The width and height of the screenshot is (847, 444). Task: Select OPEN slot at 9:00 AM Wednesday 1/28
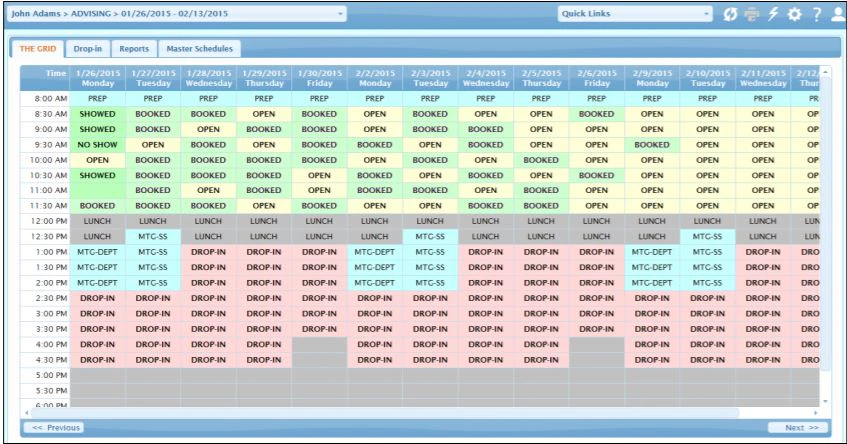(x=209, y=129)
